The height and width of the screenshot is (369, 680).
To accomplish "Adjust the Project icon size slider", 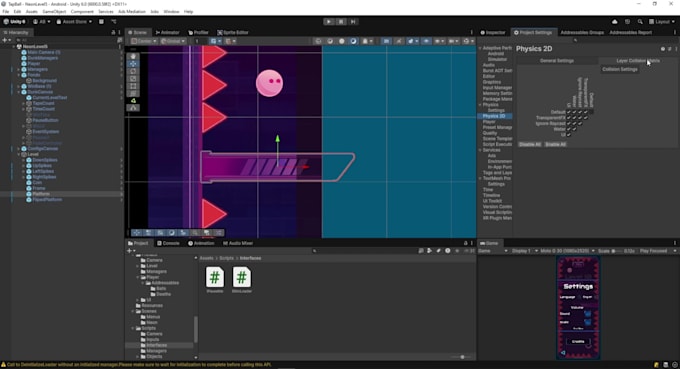I will [461, 357].
